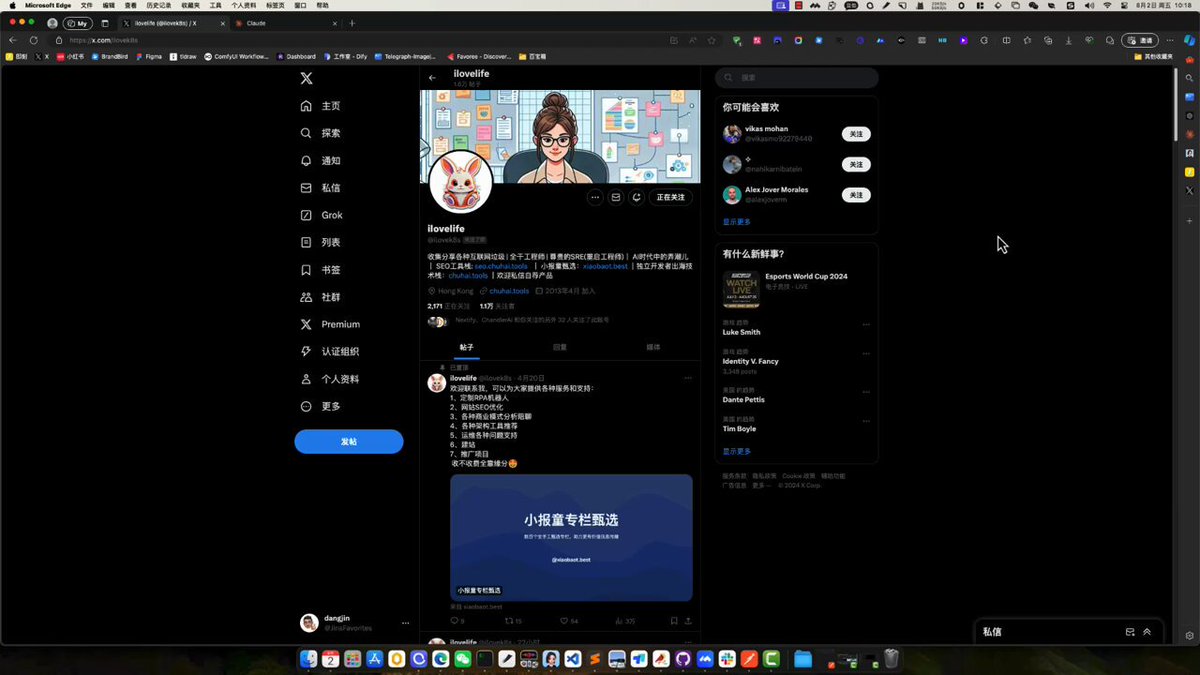This screenshot has width=1200, height=675.
Task: Open 私信 (Messages) in the sidebar
Action: point(321,188)
